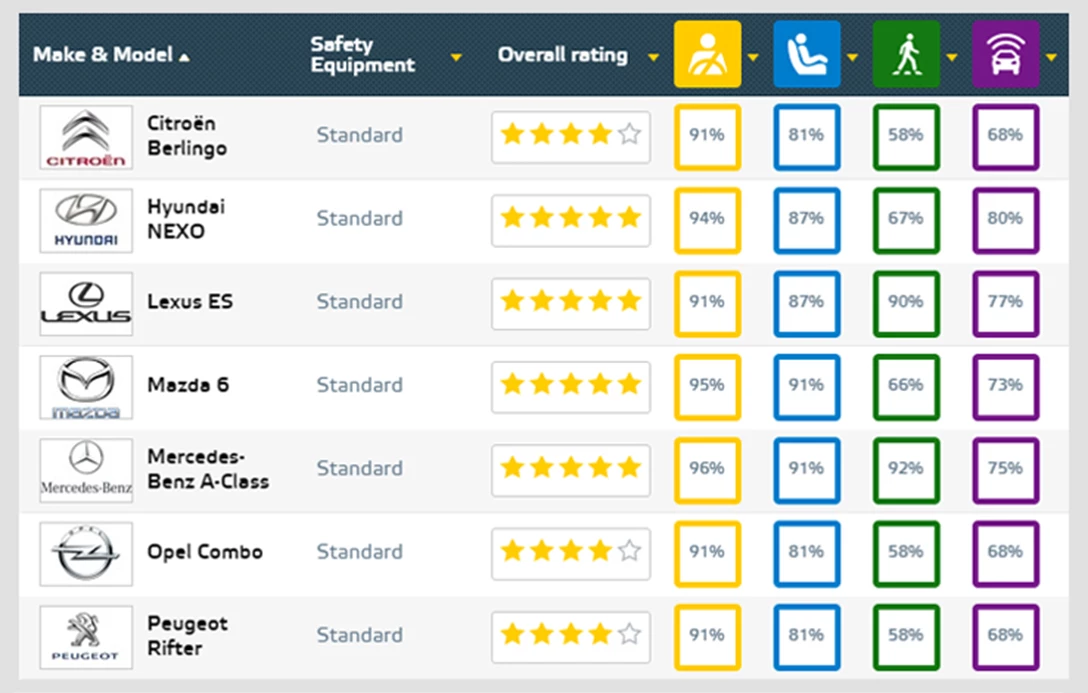Click Mazda 6 91% blue score box
Image resolution: width=1088 pixels, height=693 pixels.
click(x=806, y=385)
